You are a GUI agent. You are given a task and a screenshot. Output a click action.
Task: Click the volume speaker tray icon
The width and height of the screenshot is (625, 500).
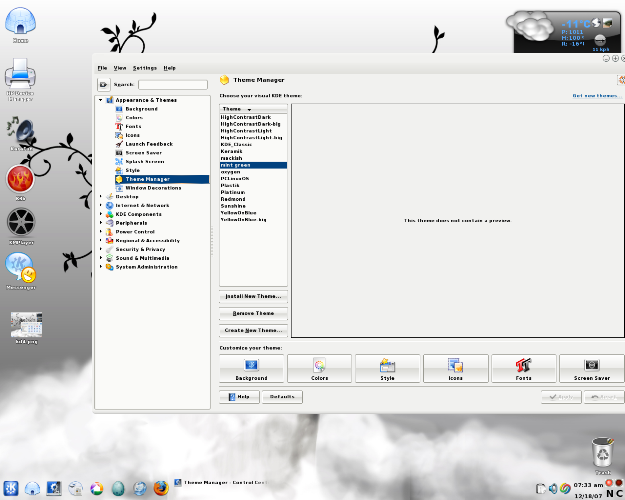553,488
